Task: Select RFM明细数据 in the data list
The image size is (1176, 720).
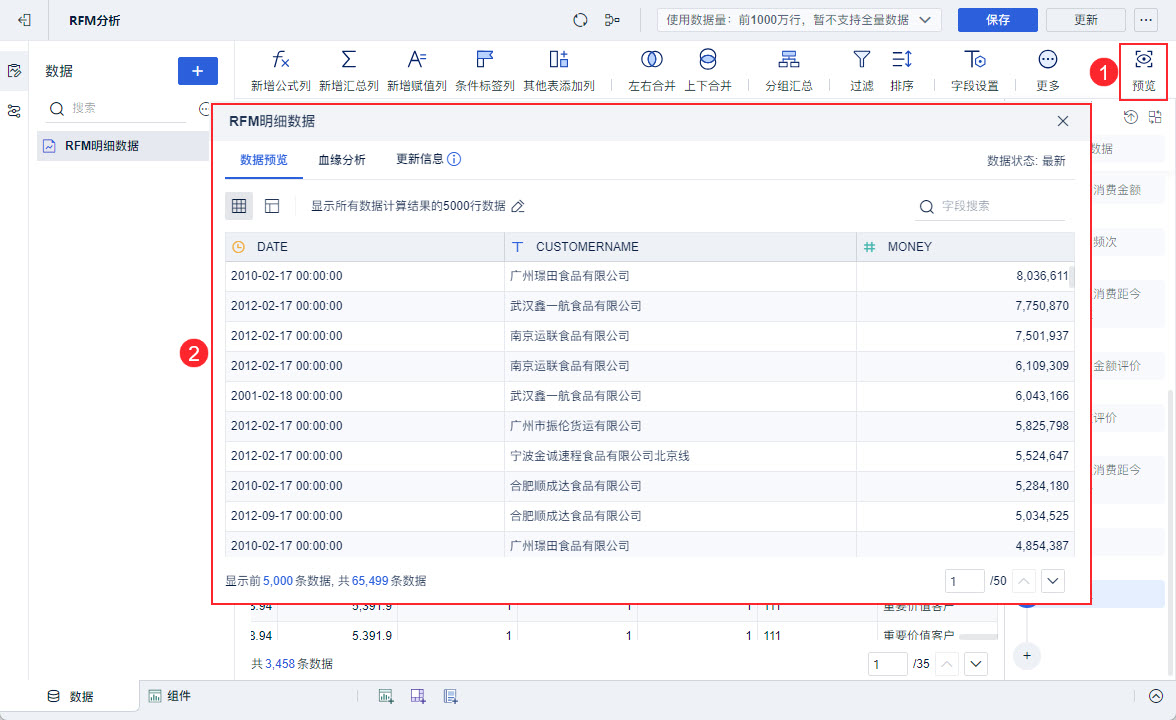Action: click(x=102, y=146)
